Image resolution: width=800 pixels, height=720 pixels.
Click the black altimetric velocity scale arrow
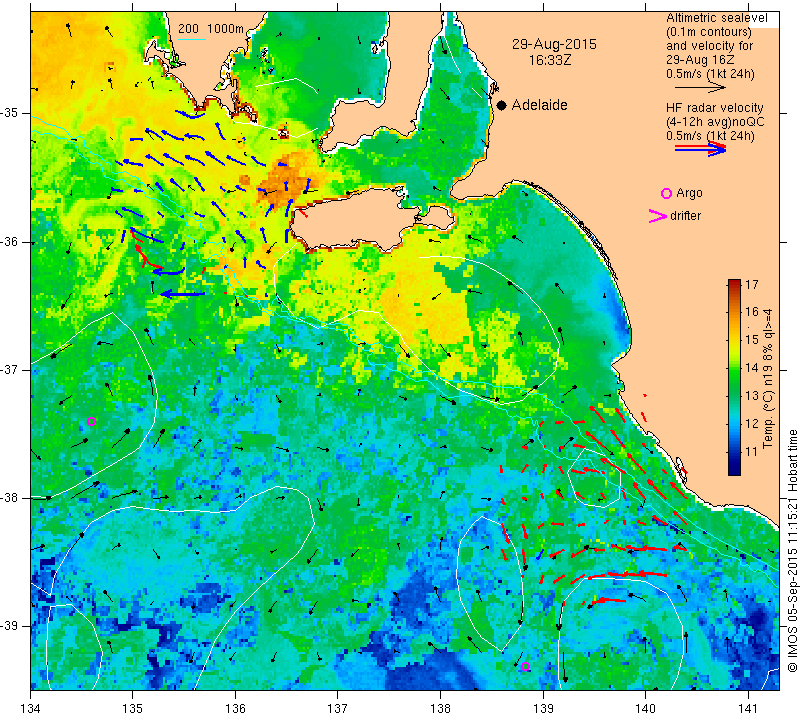point(700,88)
